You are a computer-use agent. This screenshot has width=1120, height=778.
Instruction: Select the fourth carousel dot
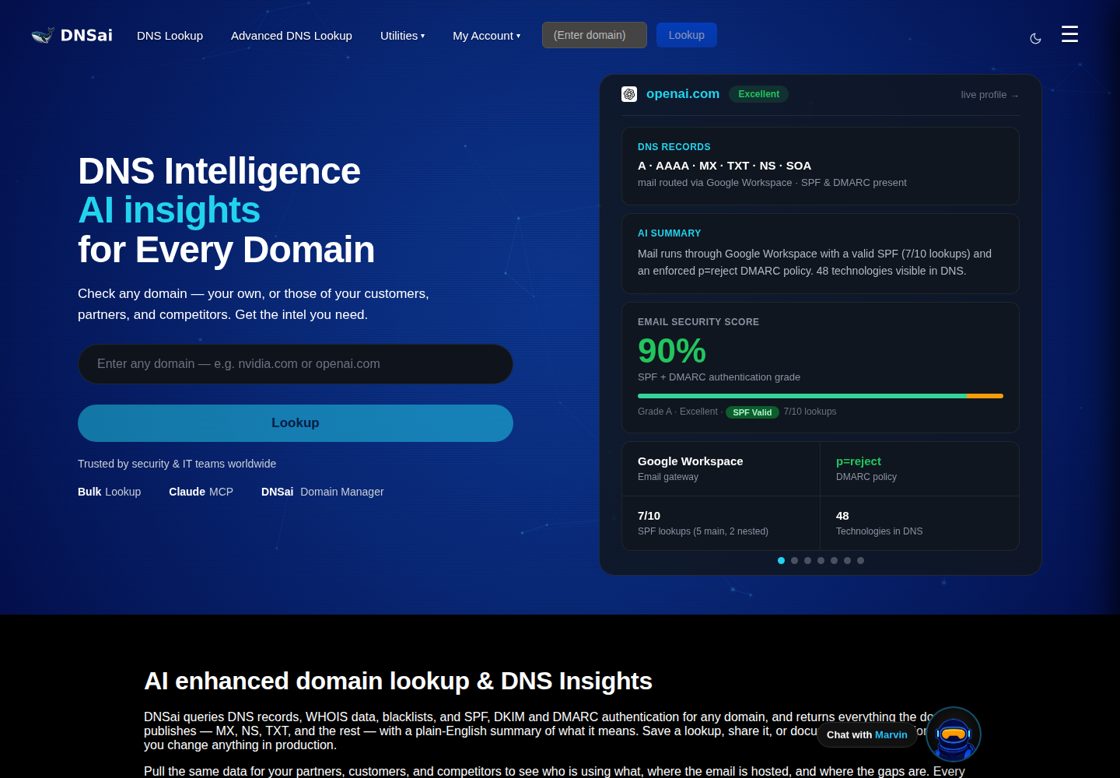coord(821,561)
